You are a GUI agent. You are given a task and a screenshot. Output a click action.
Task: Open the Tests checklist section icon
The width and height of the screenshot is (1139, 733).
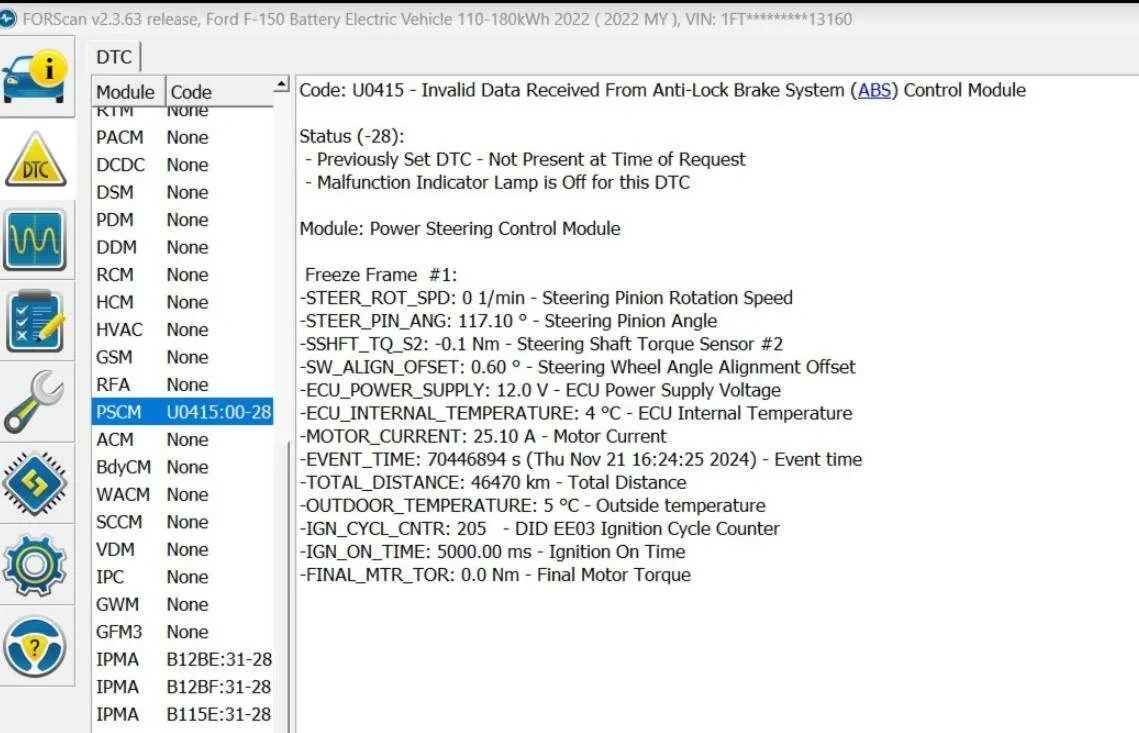click(35, 321)
